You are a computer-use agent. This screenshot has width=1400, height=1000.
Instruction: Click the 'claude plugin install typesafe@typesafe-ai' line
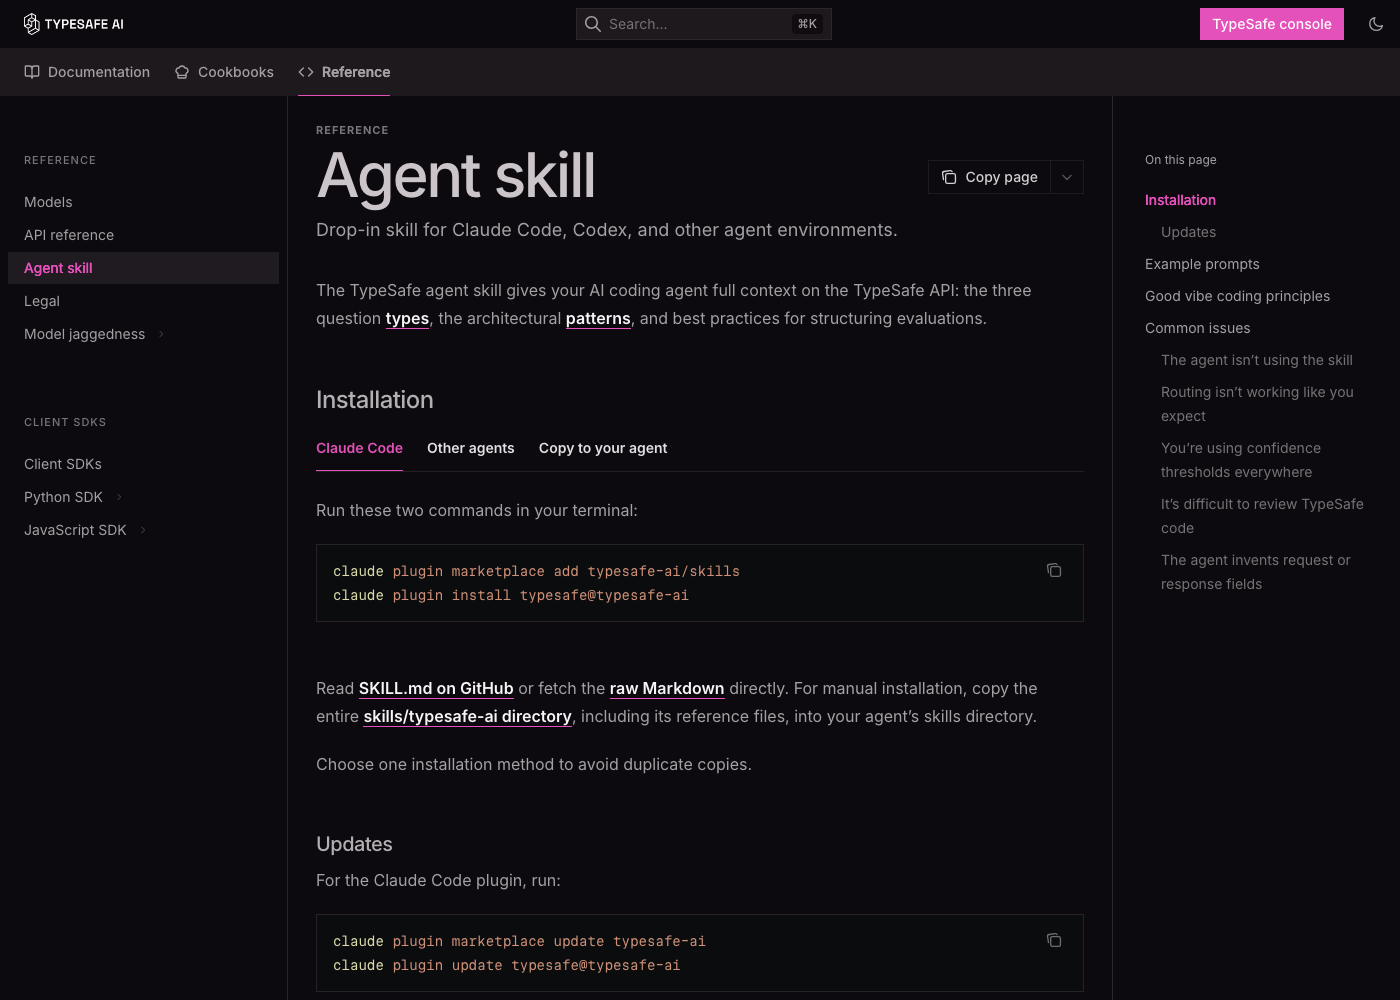coord(511,595)
